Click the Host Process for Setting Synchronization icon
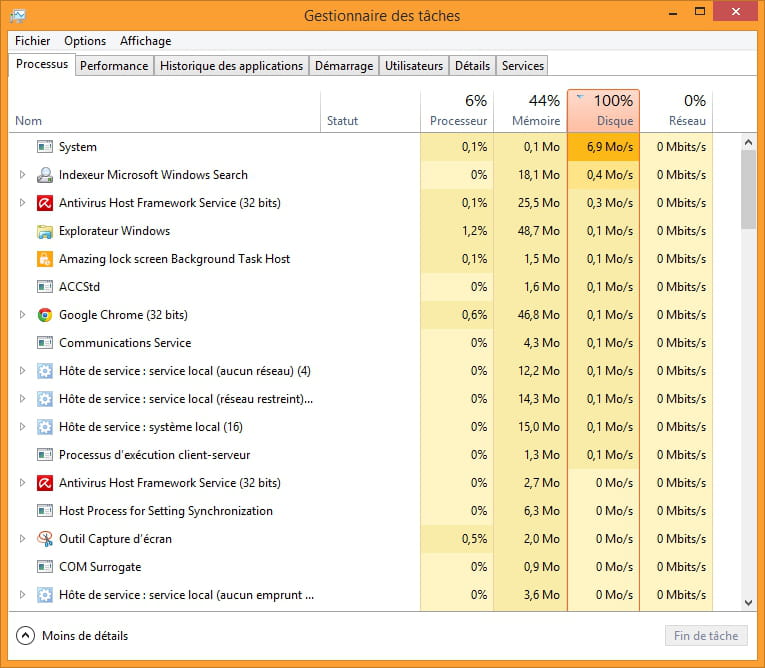 point(45,511)
